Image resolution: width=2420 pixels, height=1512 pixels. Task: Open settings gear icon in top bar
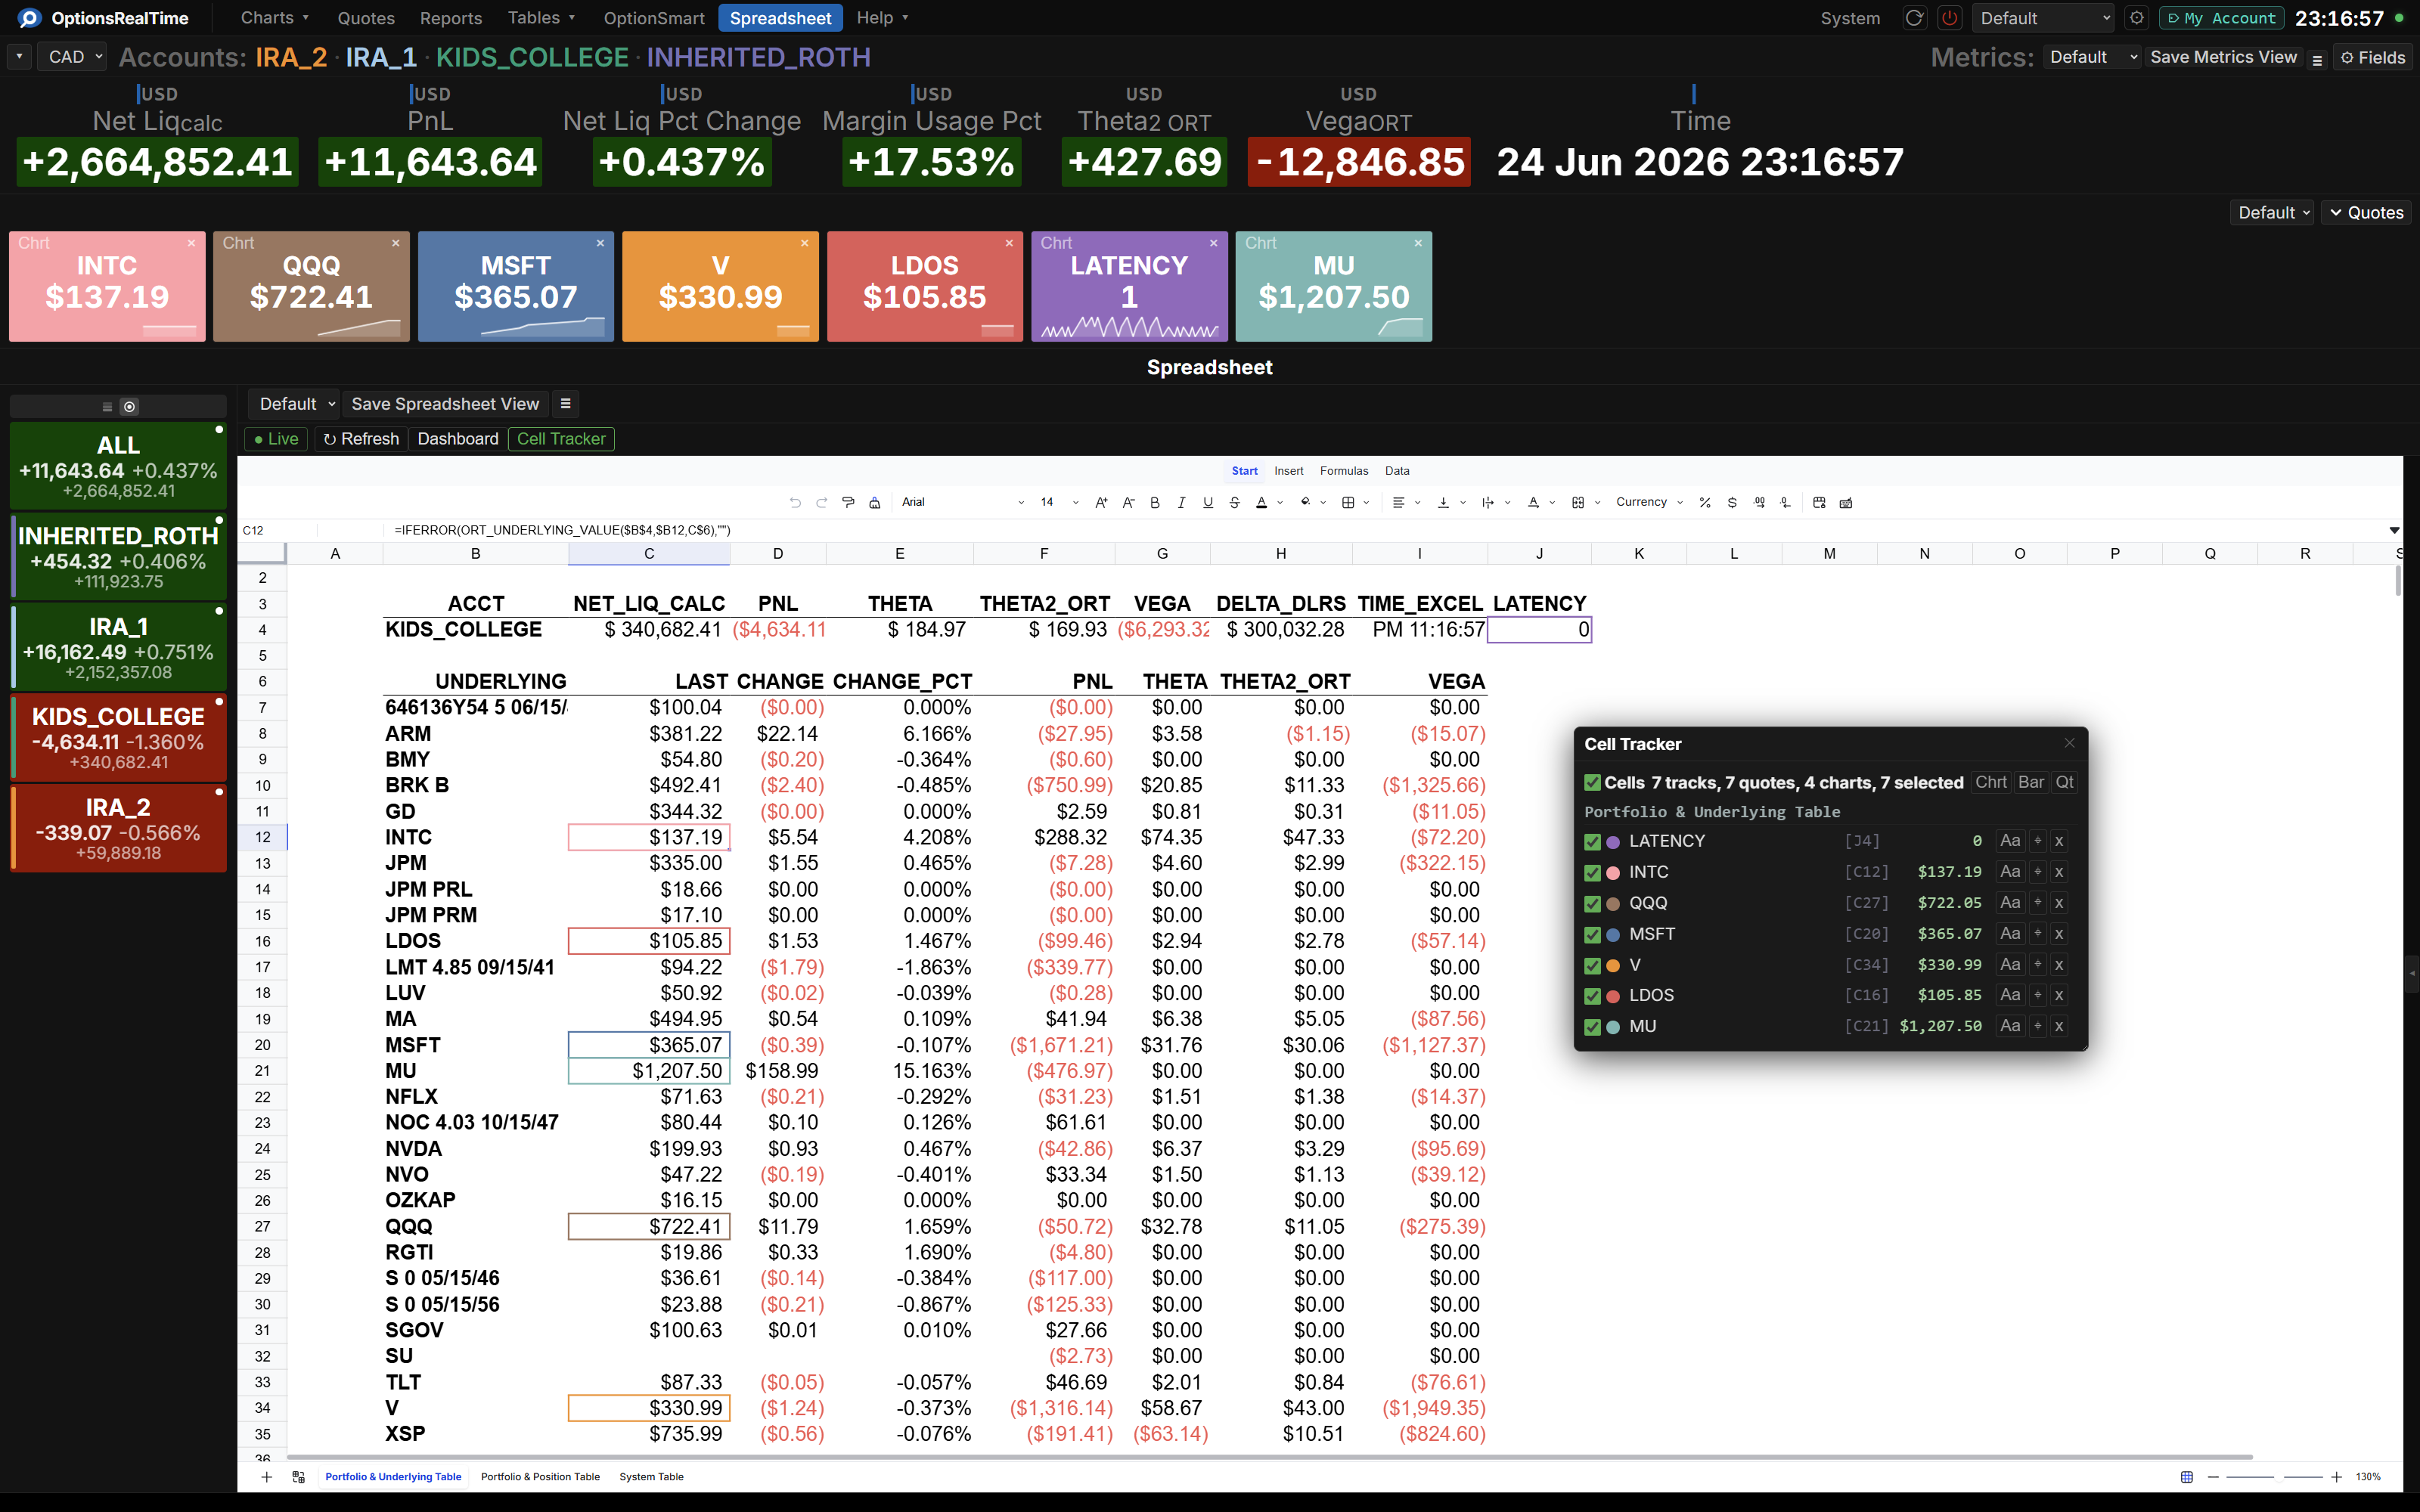pos(2136,18)
